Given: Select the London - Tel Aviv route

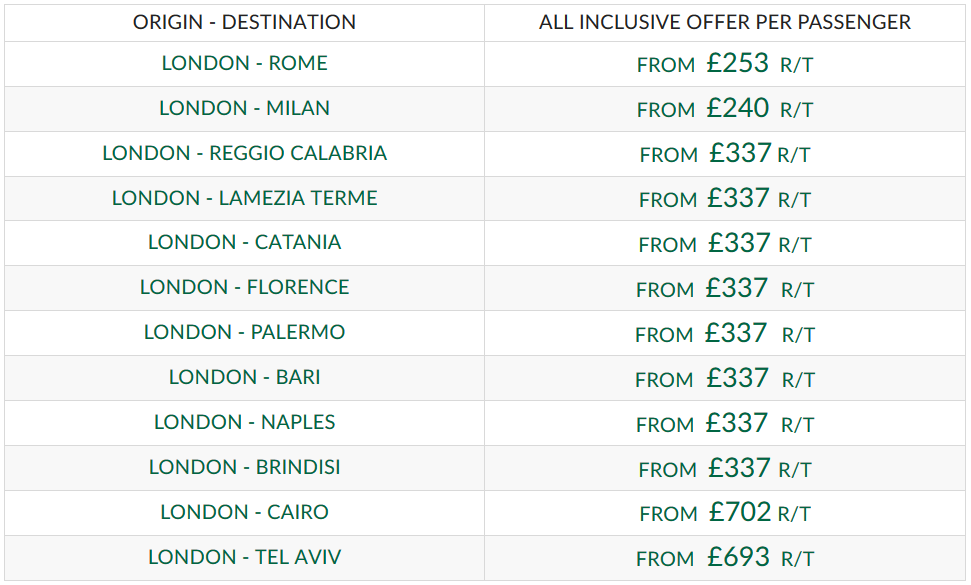Looking at the screenshot, I should 244,557.
